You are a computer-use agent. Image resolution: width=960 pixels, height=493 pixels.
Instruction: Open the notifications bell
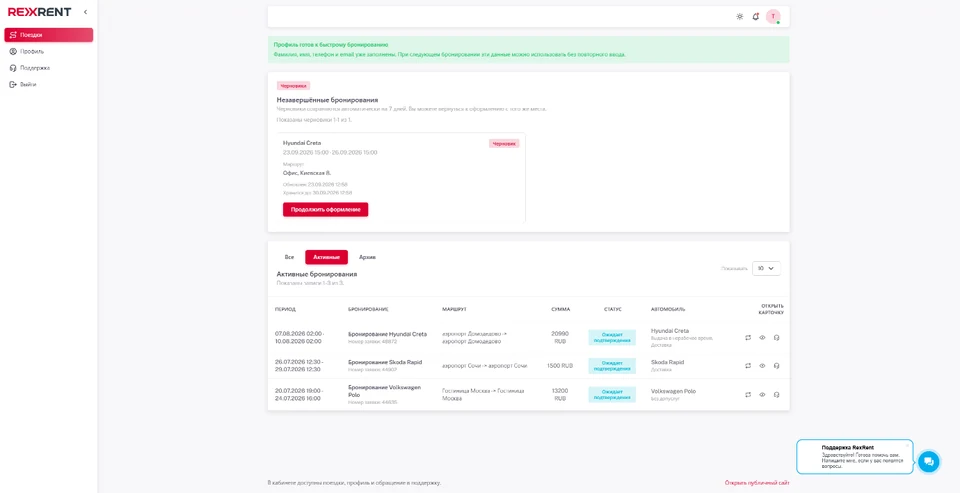click(x=756, y=17)
